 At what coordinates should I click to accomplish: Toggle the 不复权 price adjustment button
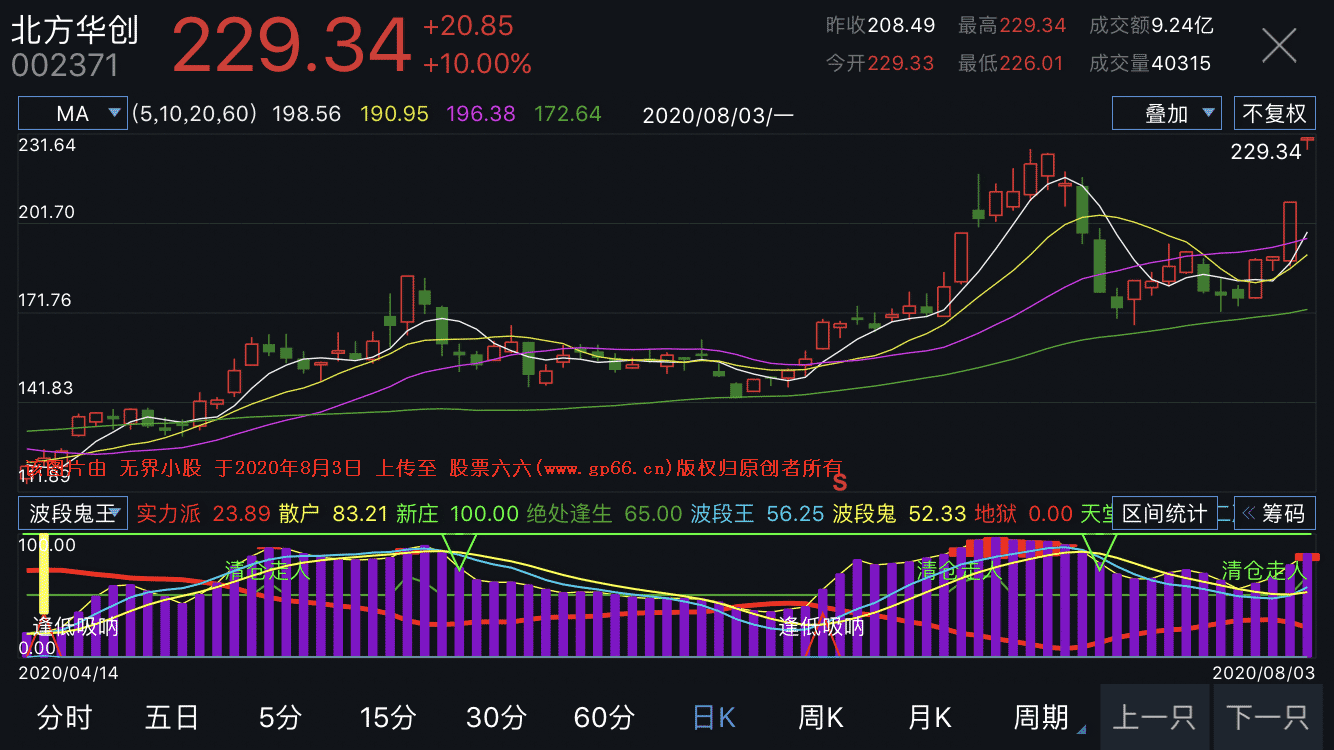tap(1274, 114)
